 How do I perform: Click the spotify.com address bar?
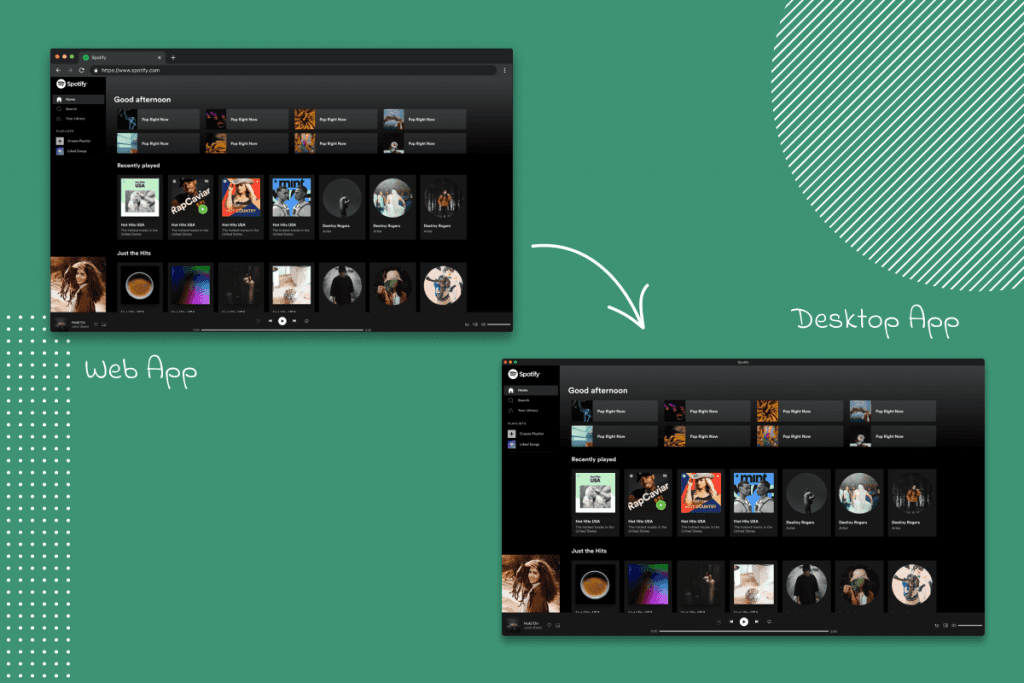pyautogui.click(x=294, y=70)
